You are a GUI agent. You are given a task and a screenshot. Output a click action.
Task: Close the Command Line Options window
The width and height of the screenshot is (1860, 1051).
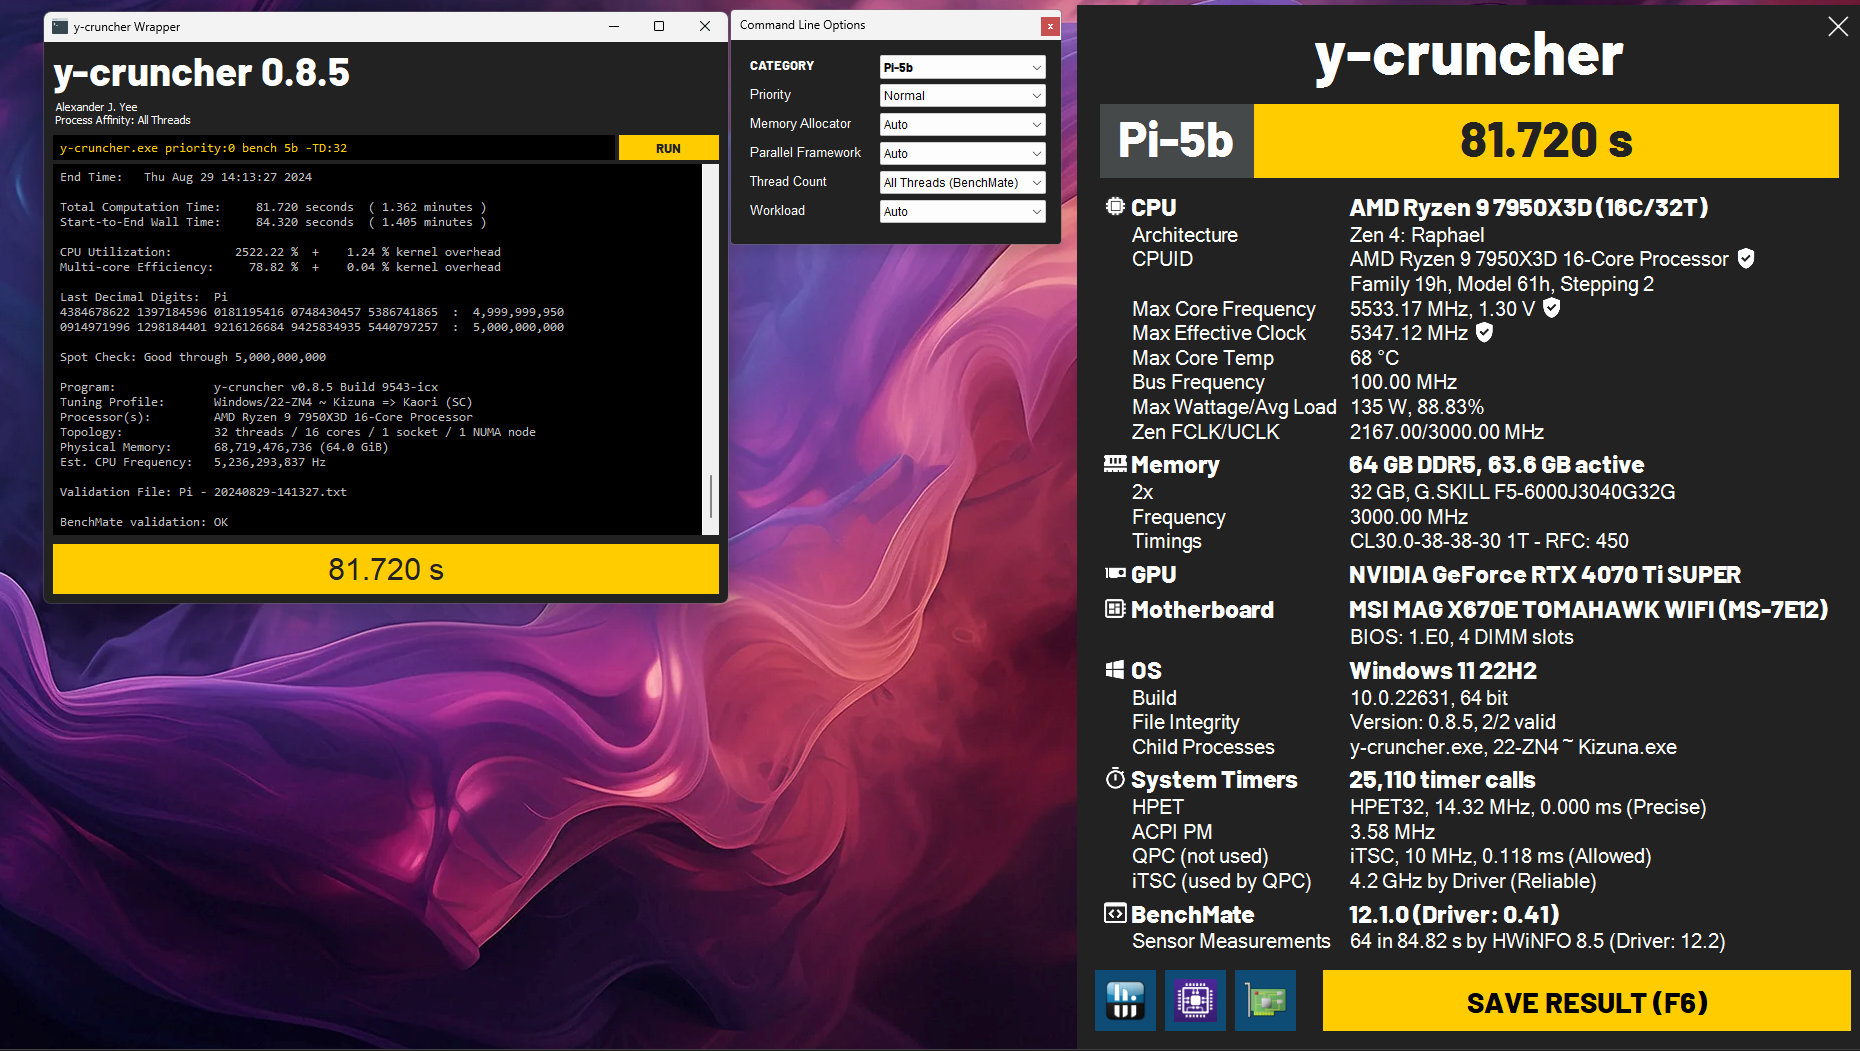point(1049,26)
